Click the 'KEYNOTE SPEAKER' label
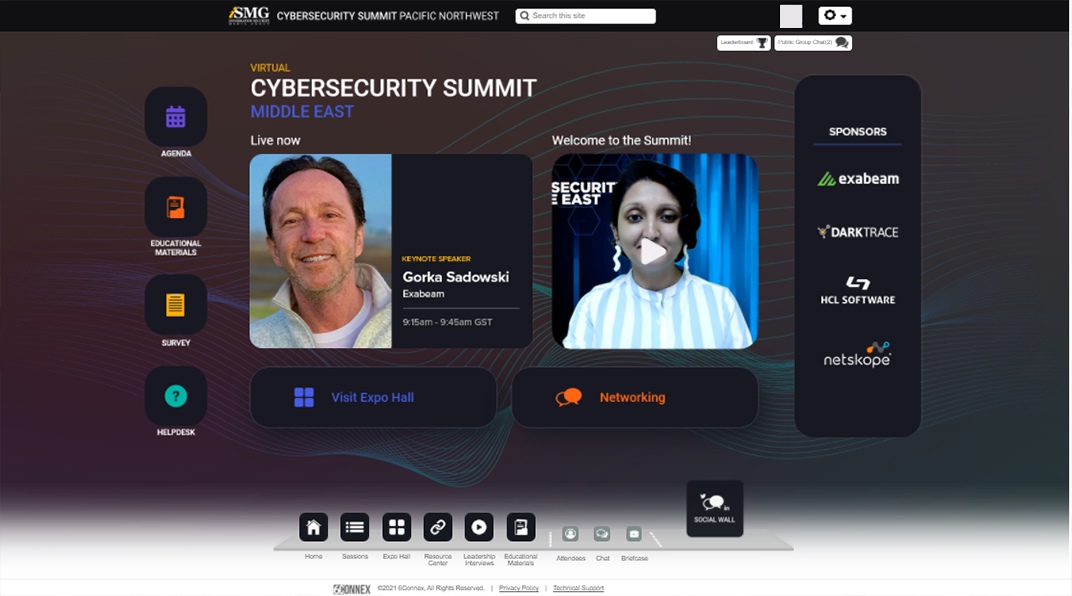 (x=436, y=258)
